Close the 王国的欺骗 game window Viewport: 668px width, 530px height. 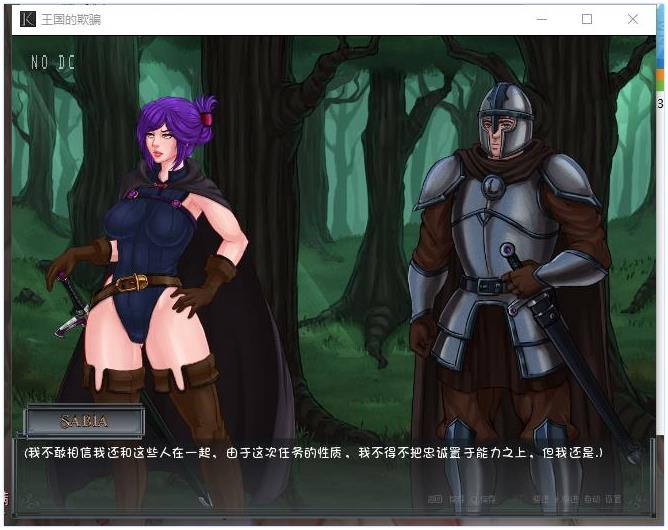(x=633, y=19)
